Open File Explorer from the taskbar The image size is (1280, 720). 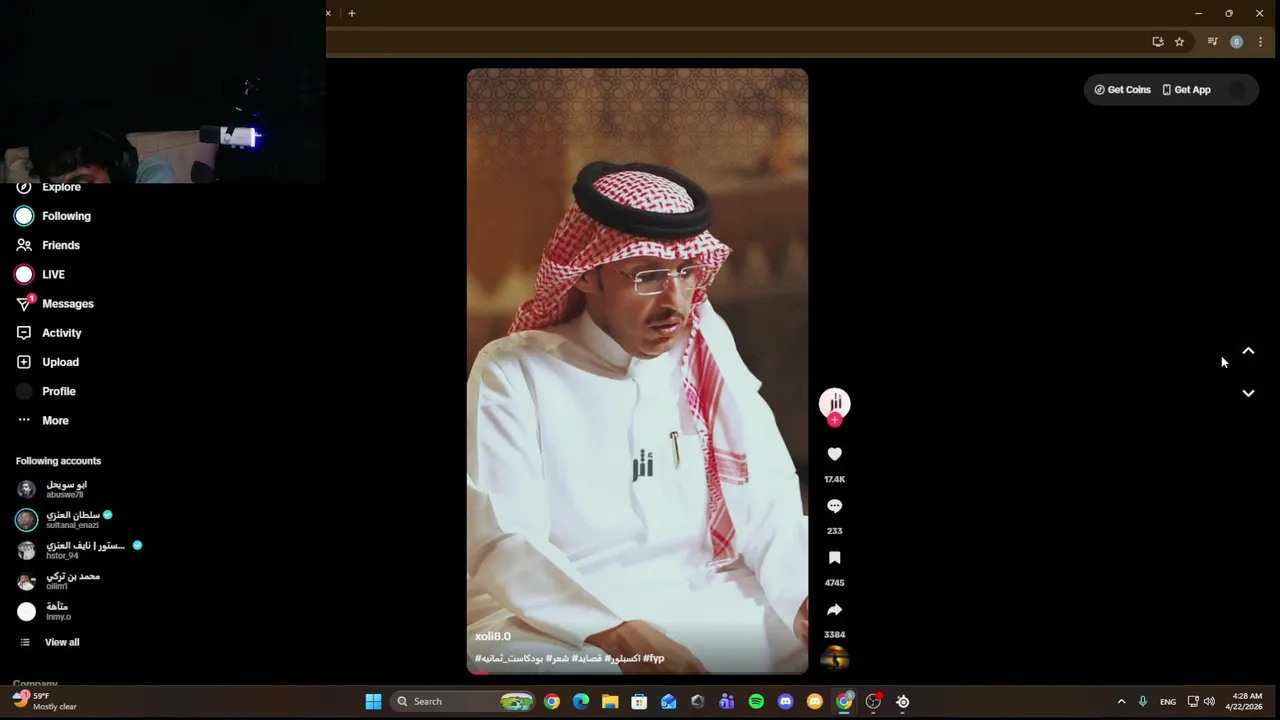tap(610, 702)
